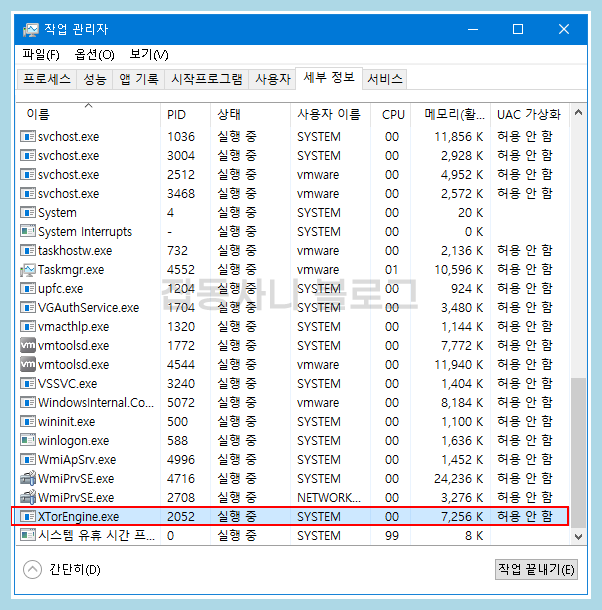Sort by the 상태 column header
Image resolution: width=602 pixels, height=610 pixels.
click(x=250, y=114)
